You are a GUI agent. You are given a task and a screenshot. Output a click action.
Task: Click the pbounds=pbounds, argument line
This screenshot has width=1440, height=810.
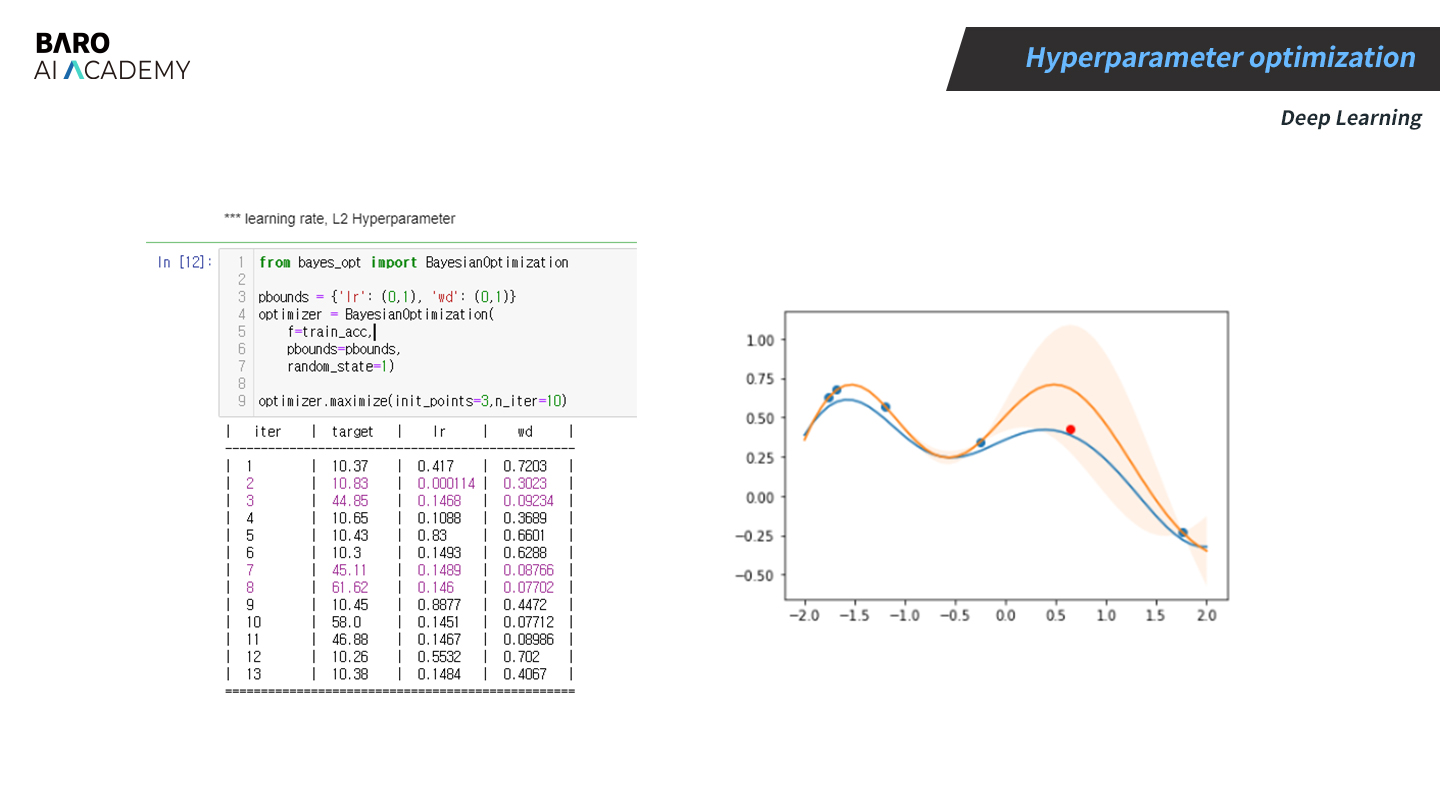(343, 349)
